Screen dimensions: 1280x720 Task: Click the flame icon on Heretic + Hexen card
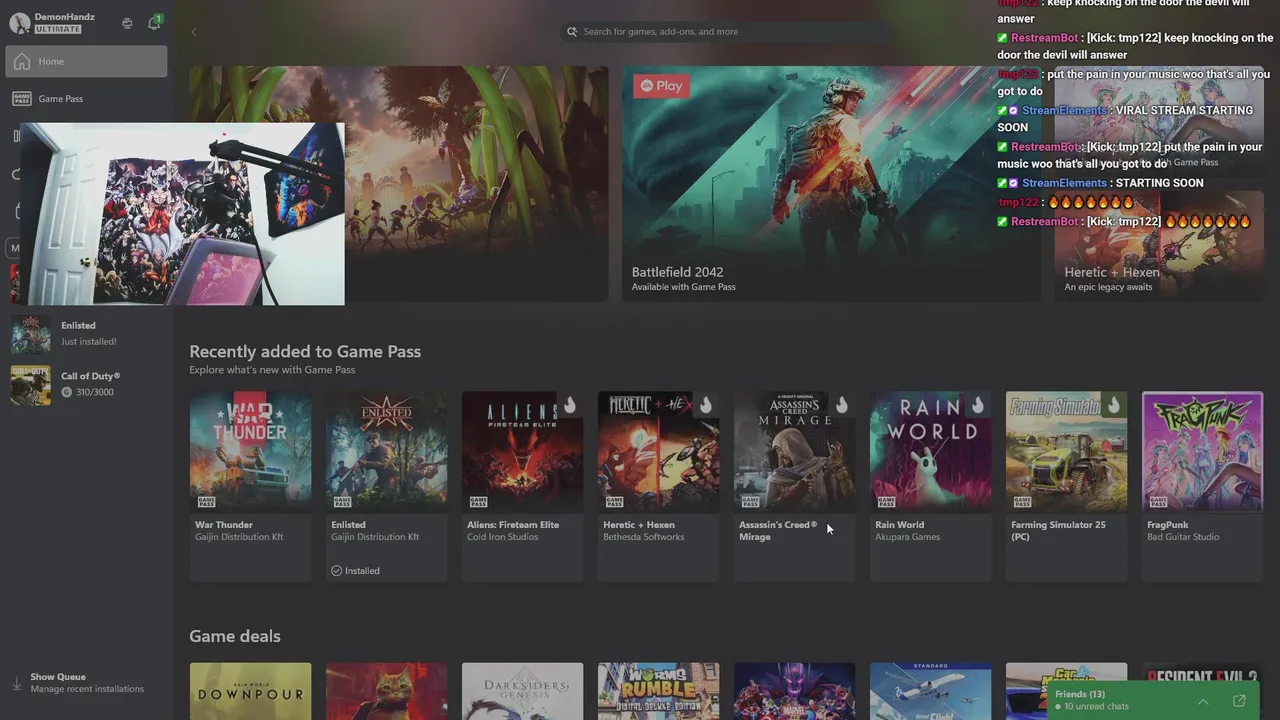[x=705, y=404]
